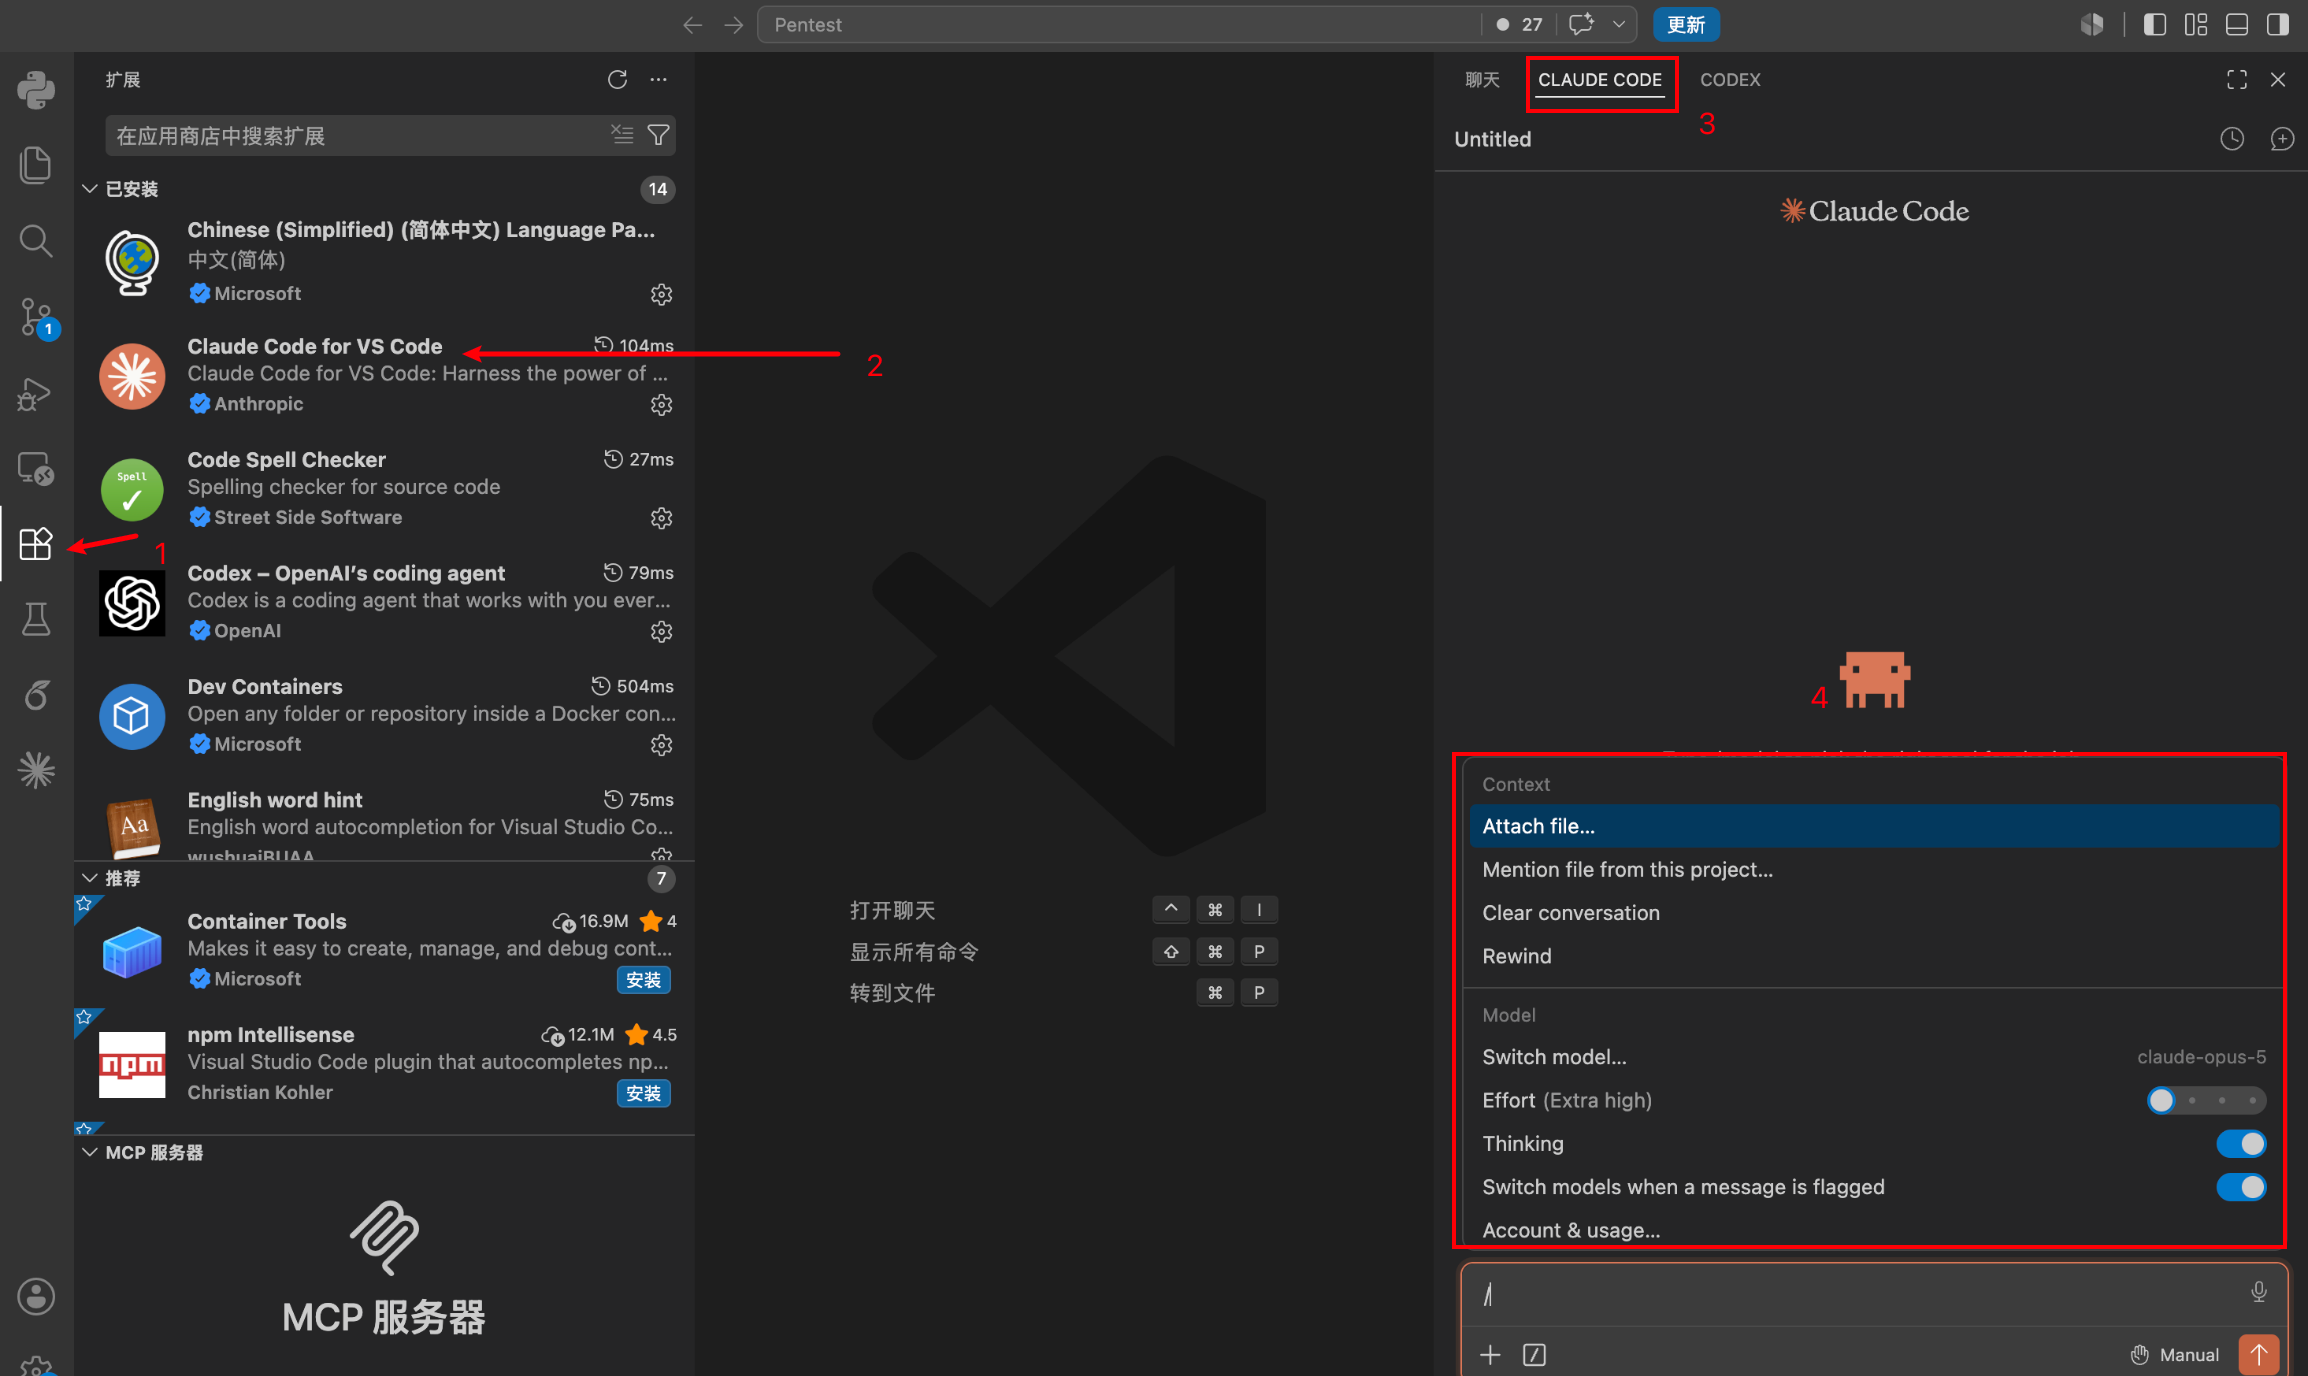Focus the extension marketplace search box
Image resolution: width=2308 pixels, height=1376 pixels.
[x=360, y=135]
